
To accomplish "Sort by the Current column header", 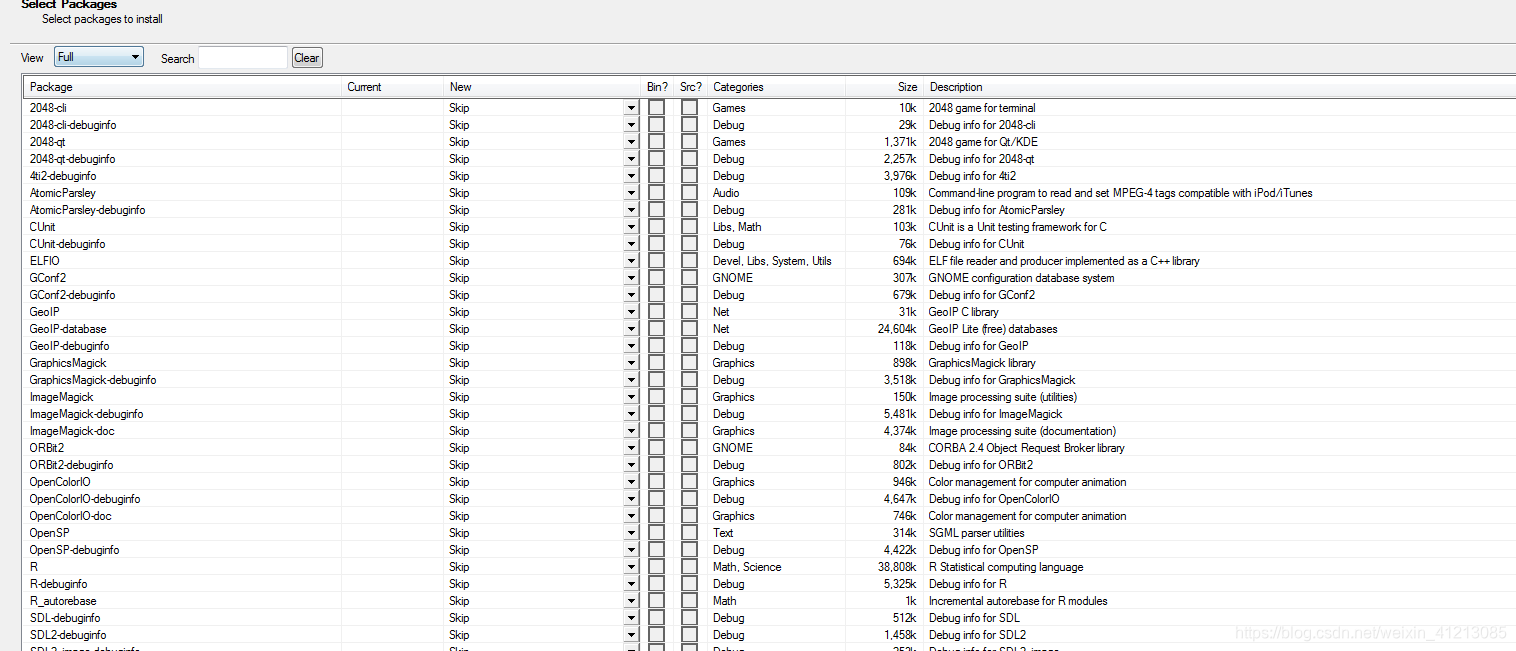I will (393, 87).
